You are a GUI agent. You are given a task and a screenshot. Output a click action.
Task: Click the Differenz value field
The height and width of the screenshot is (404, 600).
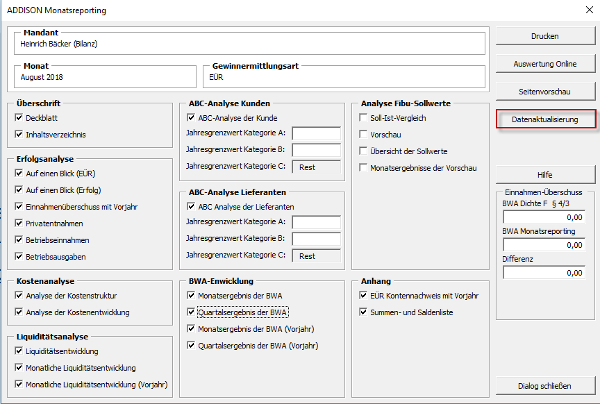(x=544, y=273)
